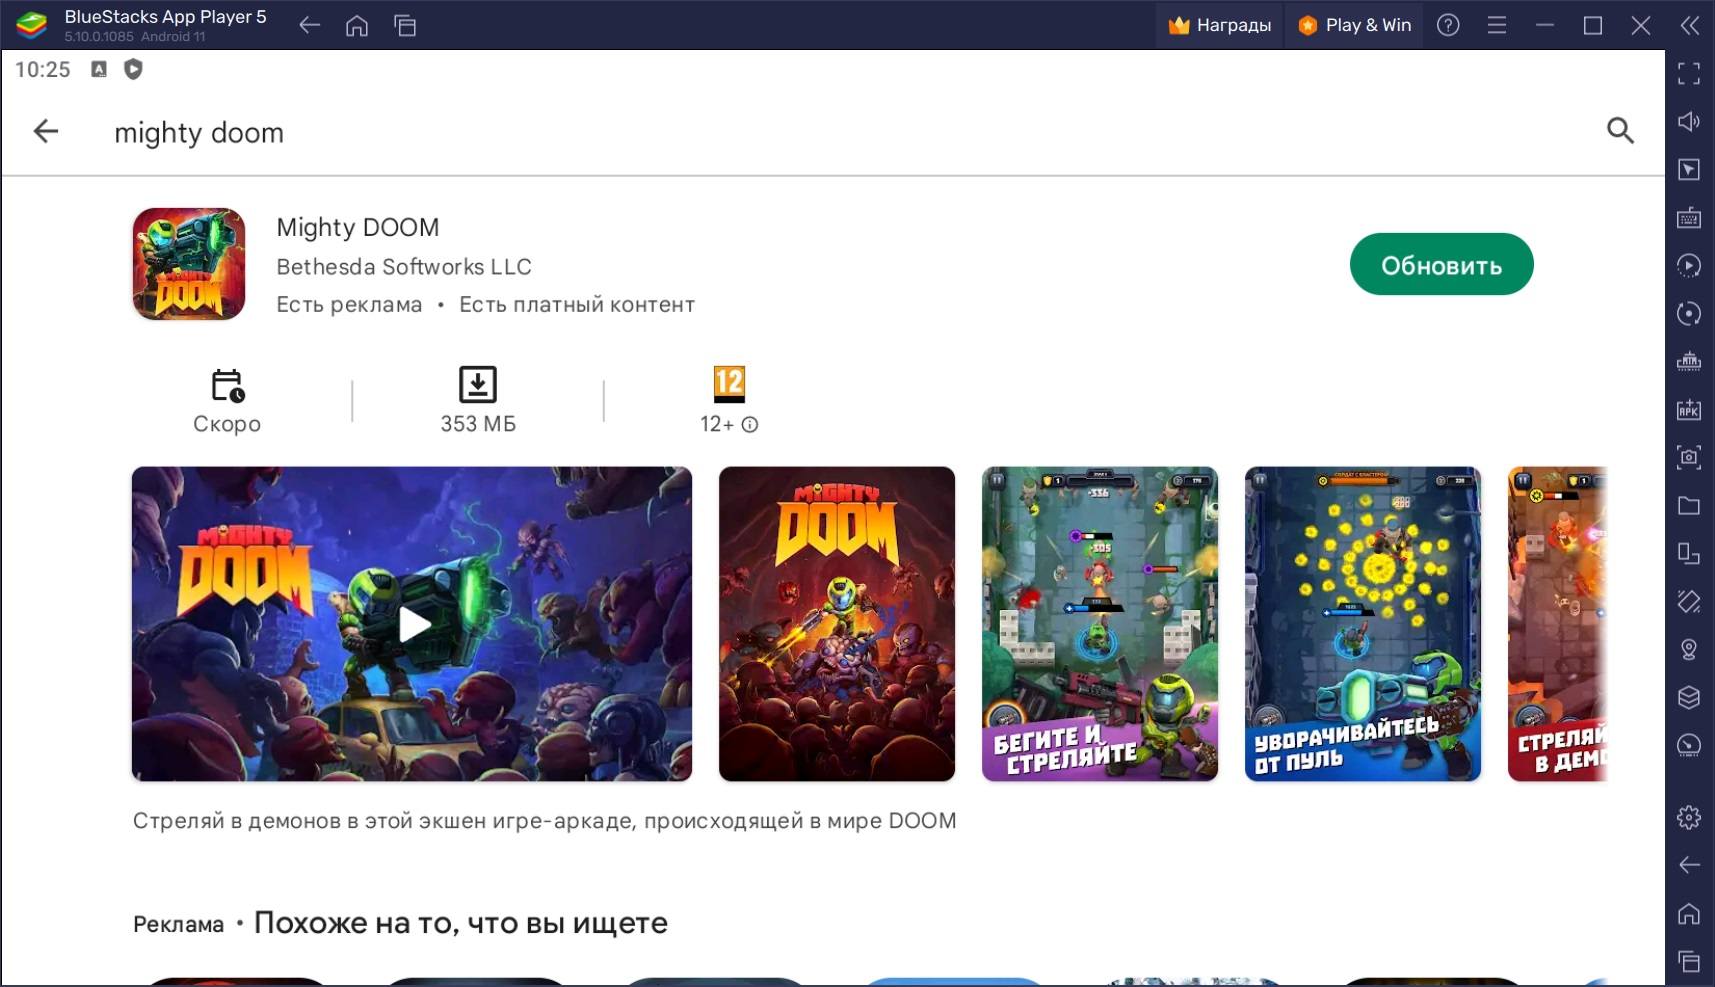1715x987 pixels.
Task: Collapse the side toolbar with double chevron
Action: tap(1689, 25)
